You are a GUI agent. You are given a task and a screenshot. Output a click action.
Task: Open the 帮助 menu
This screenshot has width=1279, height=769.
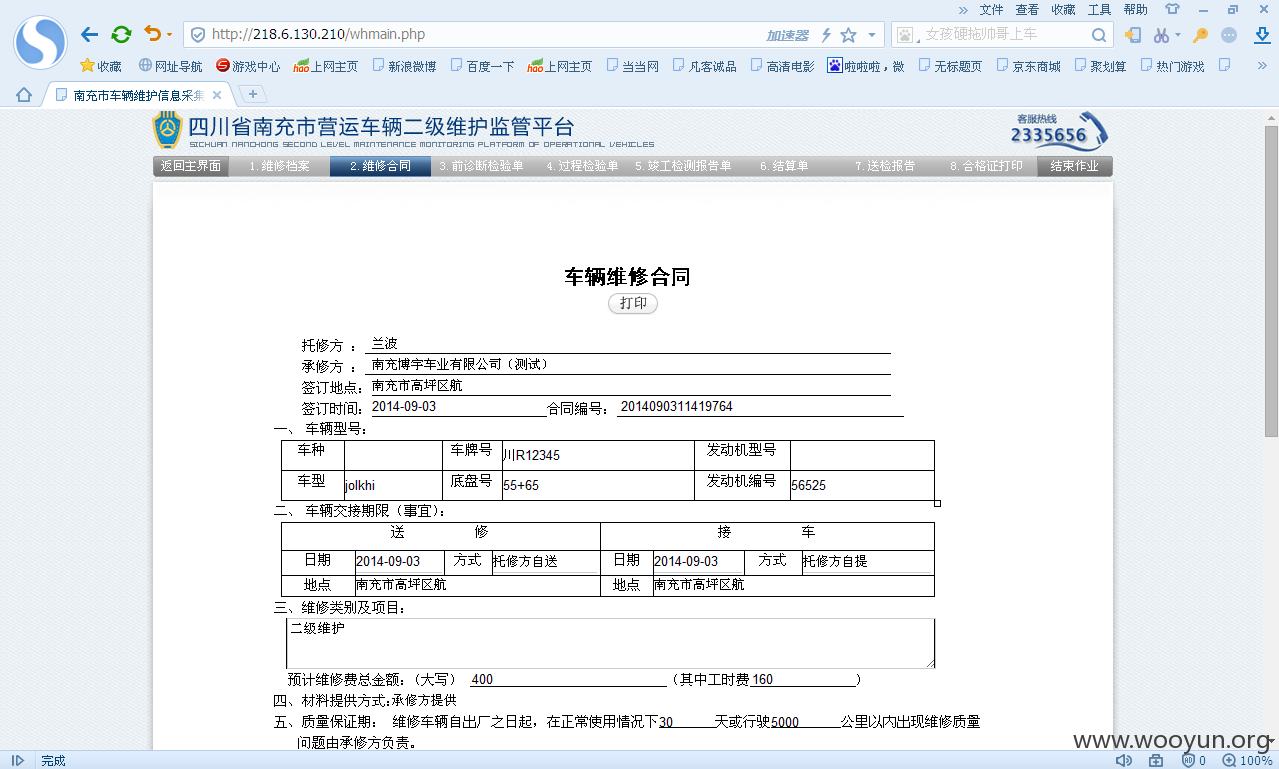coord(1135,9)
